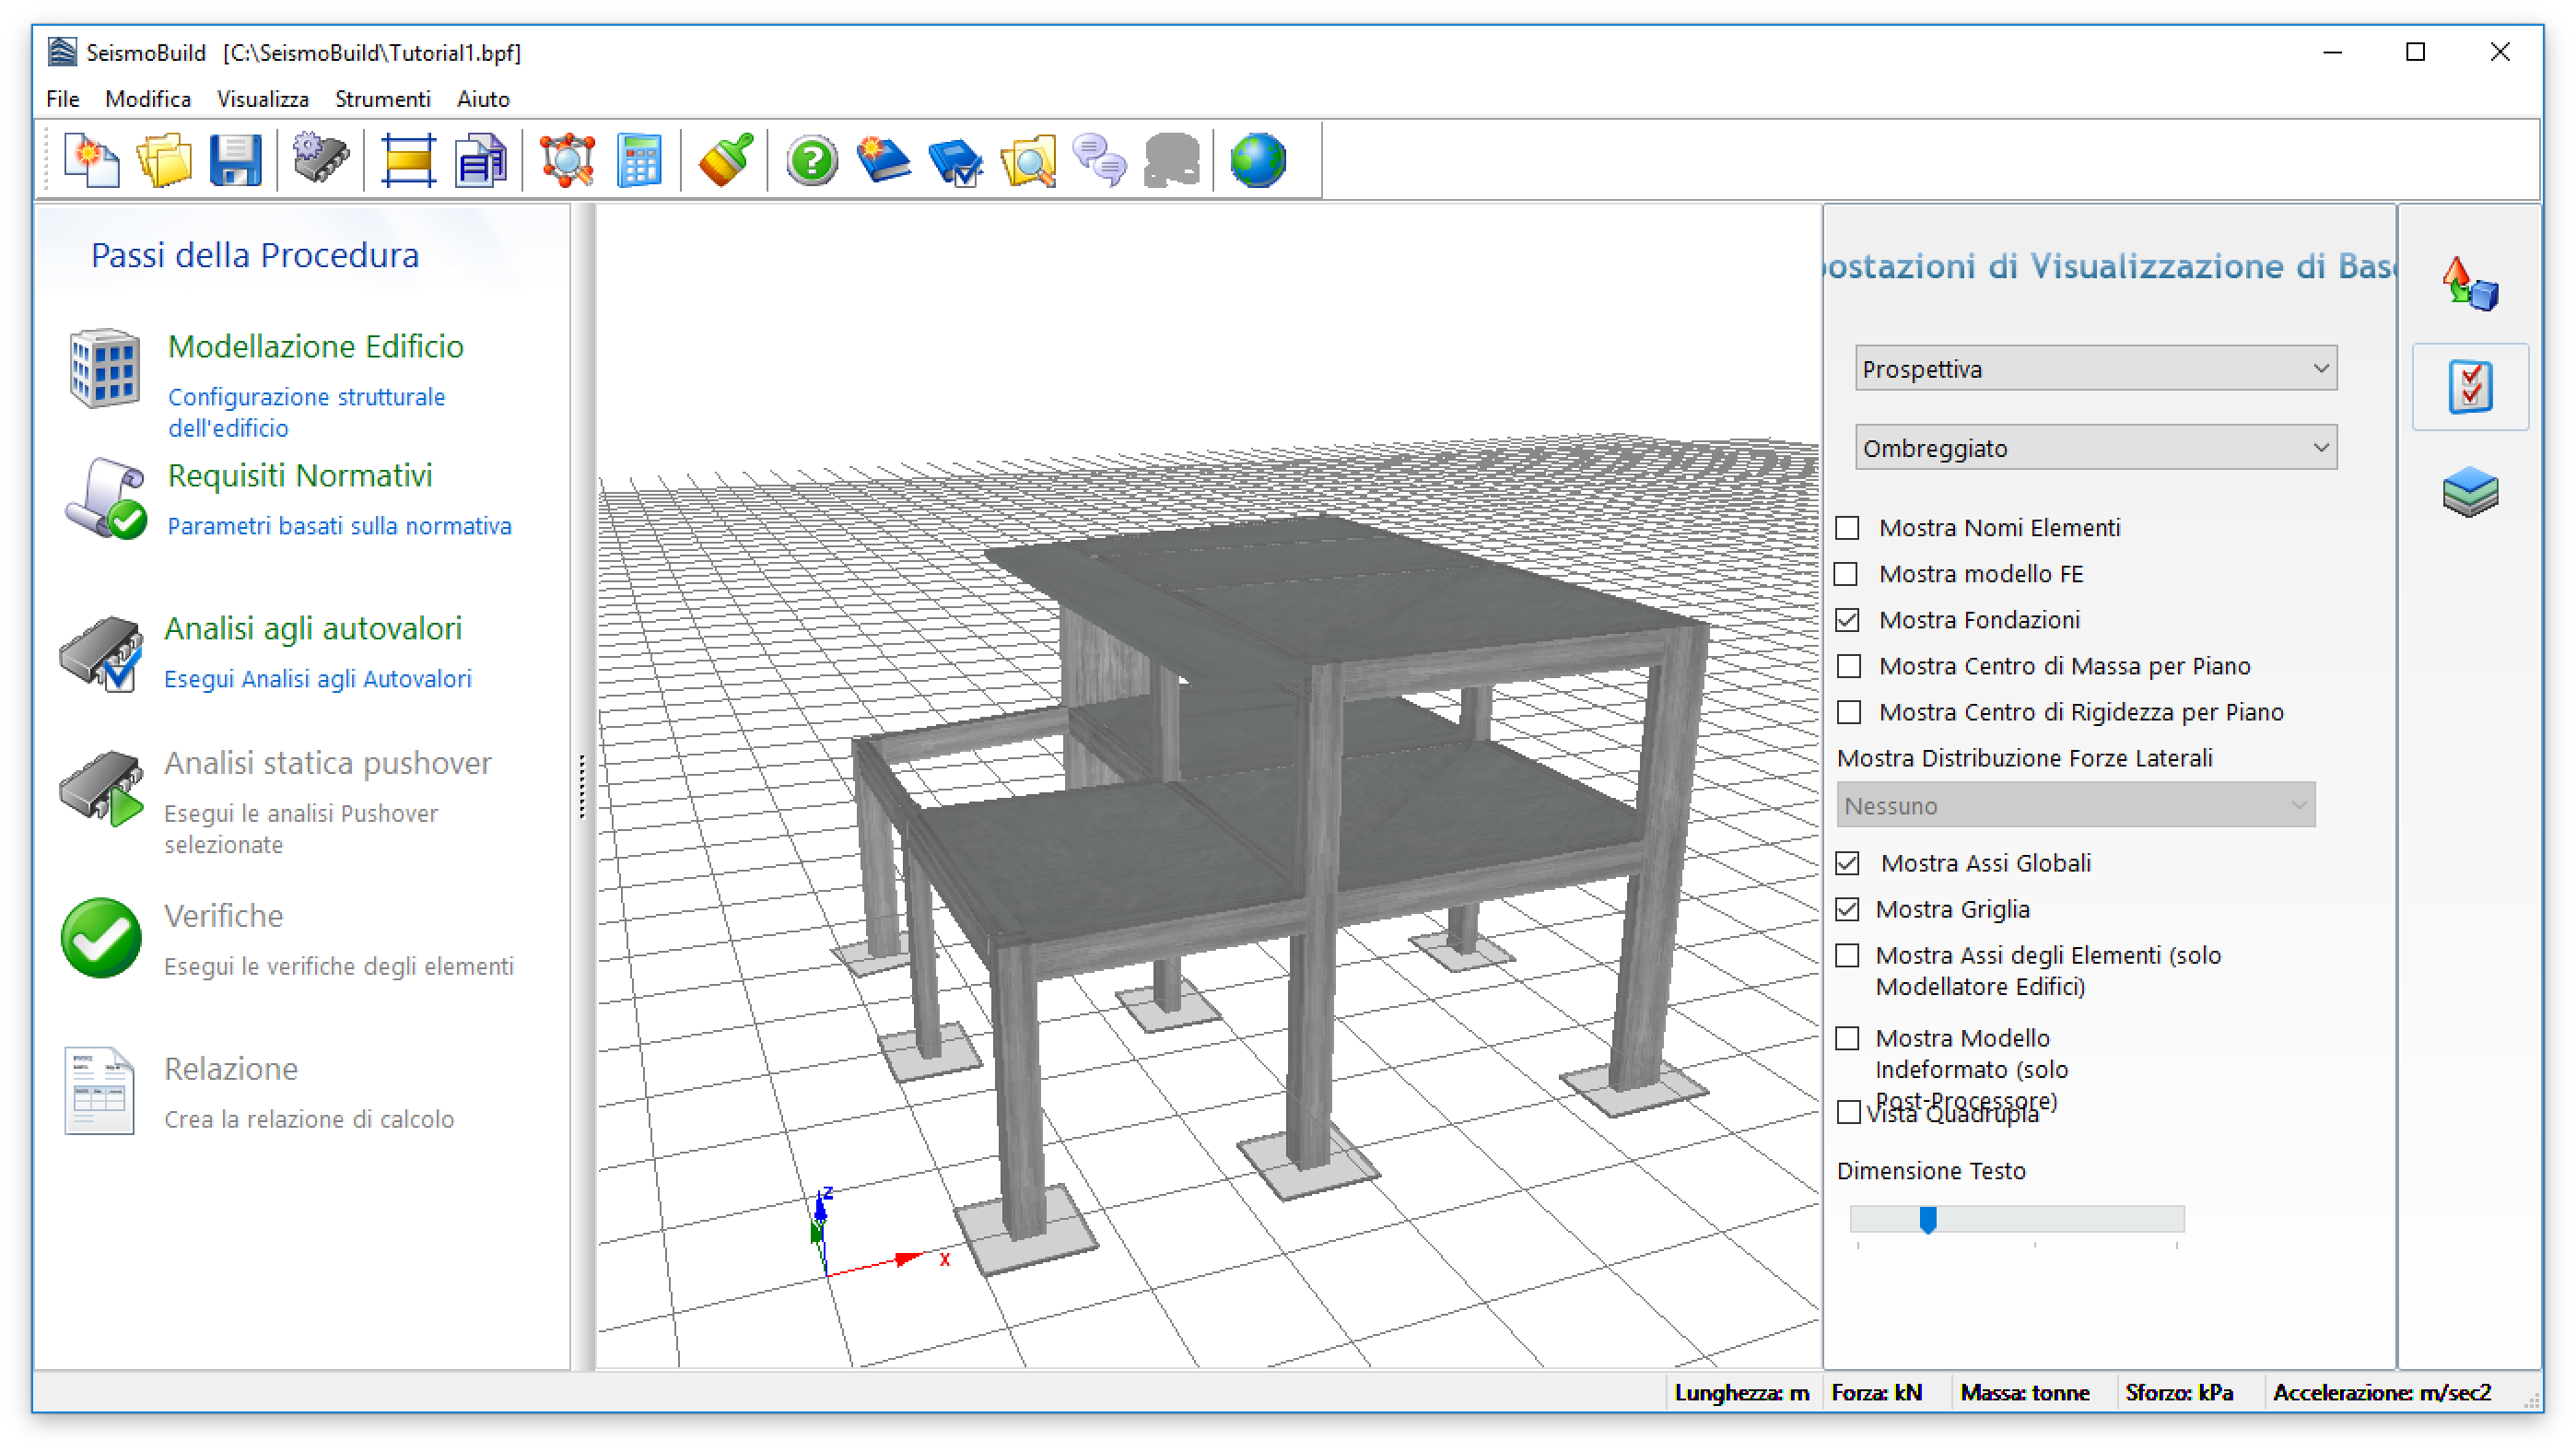This screenshot has height=1452, width=2576.
Task: Open the Visualizza menu
Action: (262, 99)
